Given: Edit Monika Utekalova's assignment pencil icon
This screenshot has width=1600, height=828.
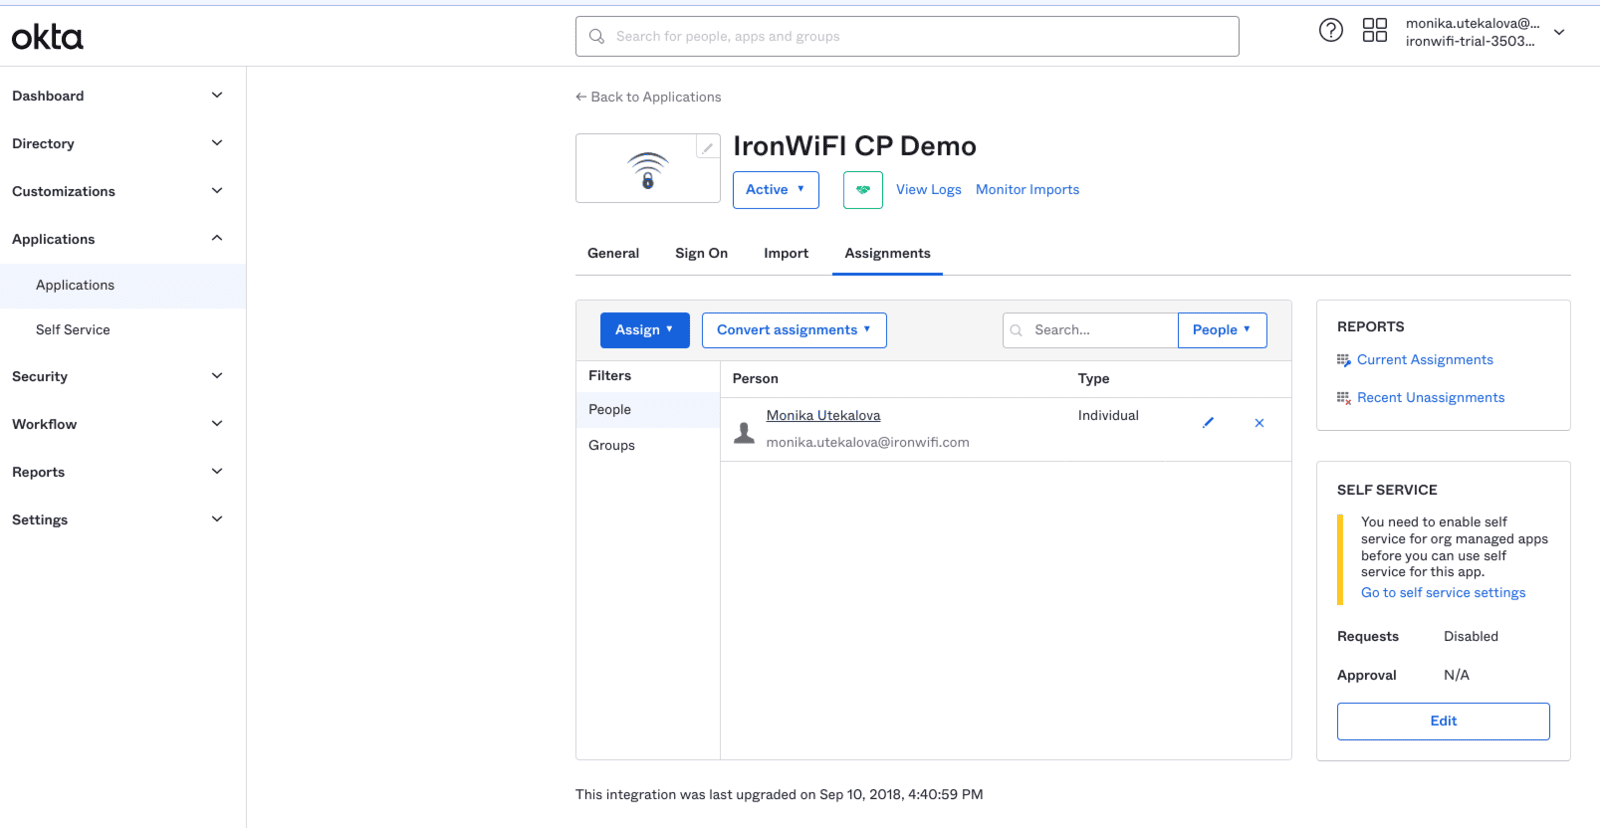Looking at the screenshot, I should point(1208,423).
